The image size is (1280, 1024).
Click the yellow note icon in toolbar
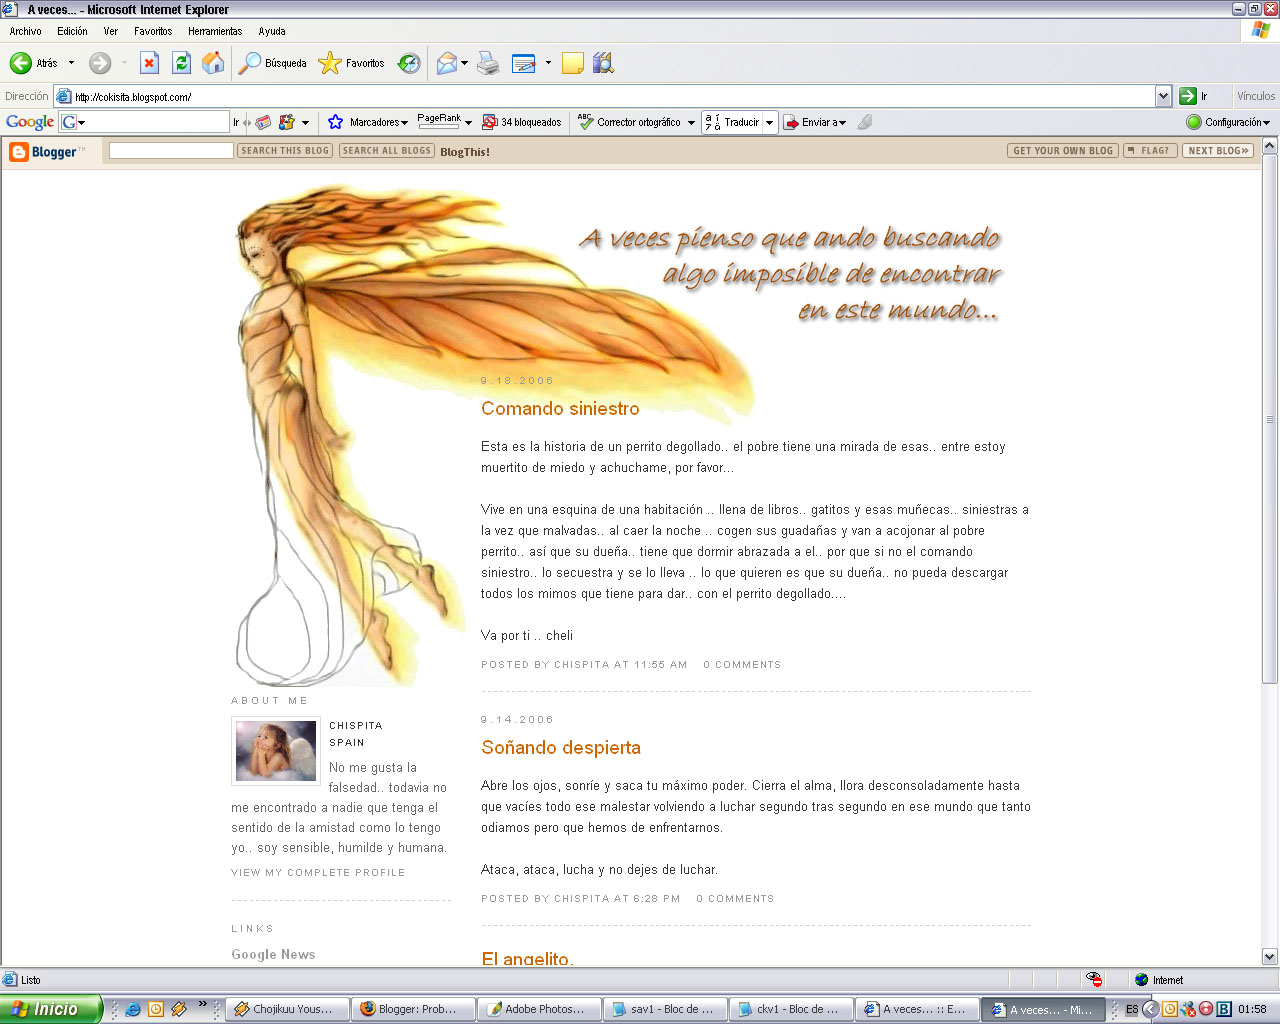pos(573,63)
